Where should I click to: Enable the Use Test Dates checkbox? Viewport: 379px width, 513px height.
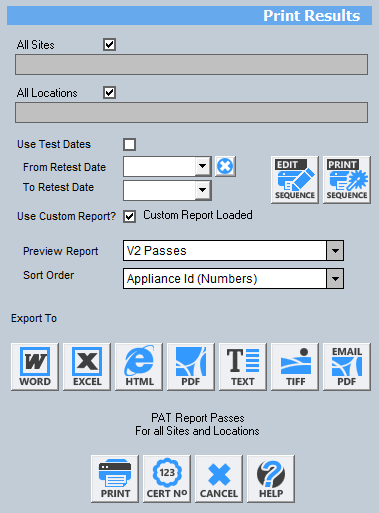coord(129,145)
